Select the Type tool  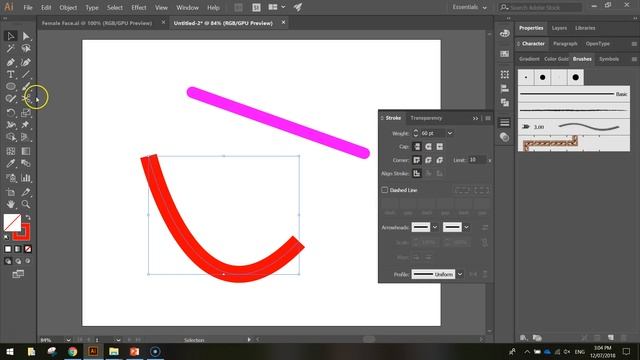pyautogui.click(x=11, y=75)
